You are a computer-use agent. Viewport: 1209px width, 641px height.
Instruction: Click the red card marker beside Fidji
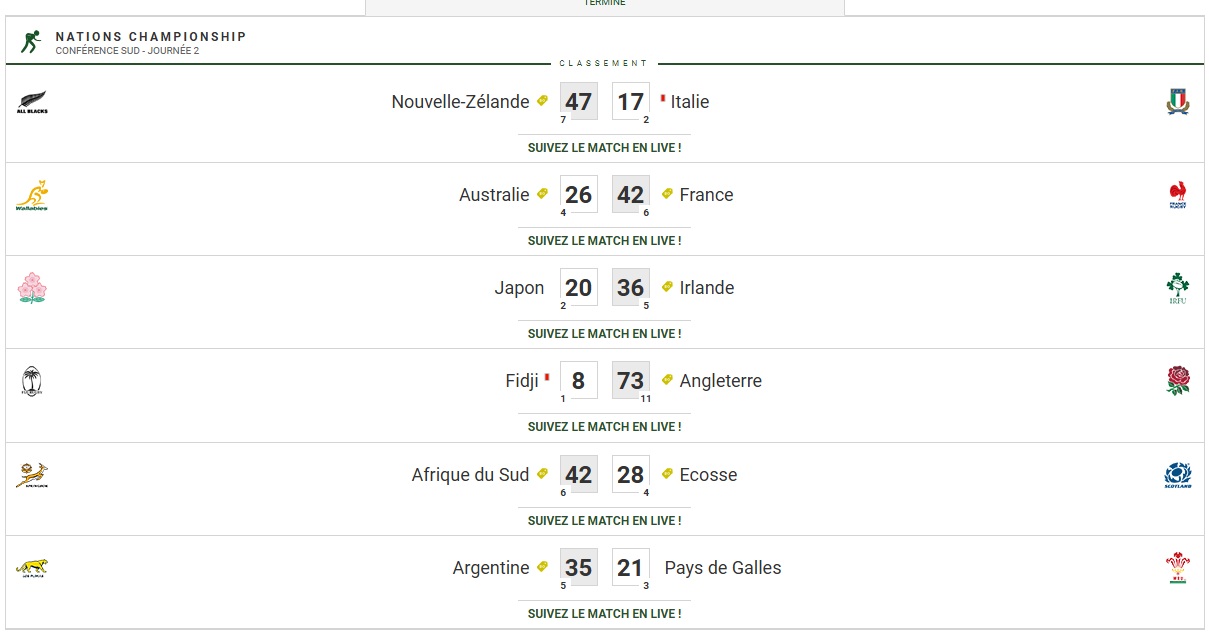tap(547, 378)
